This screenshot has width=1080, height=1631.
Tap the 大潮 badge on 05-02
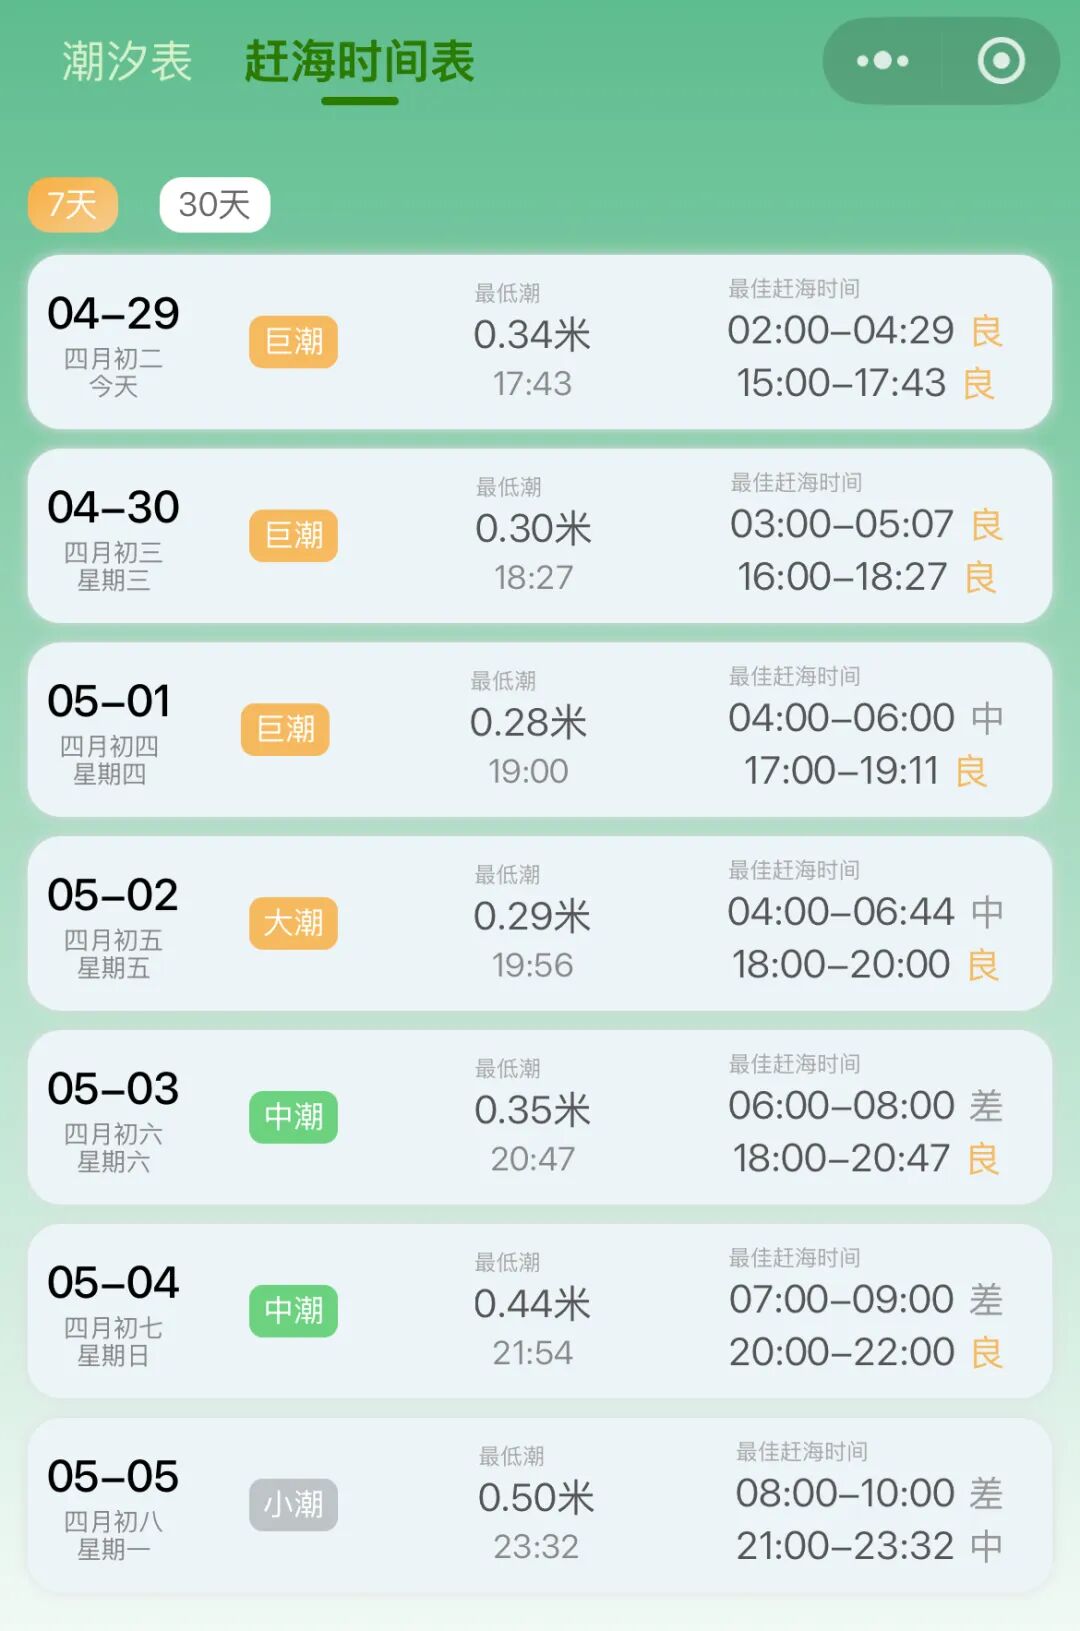click(x=294, y=923)
